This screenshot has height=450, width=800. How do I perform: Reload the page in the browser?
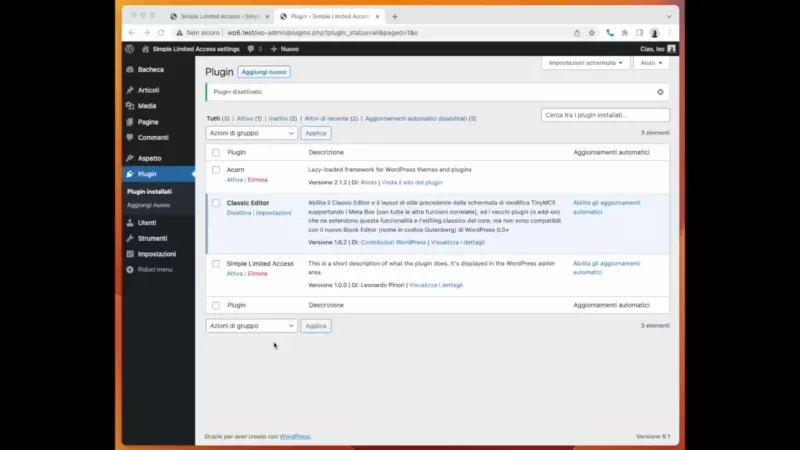click(162, 32)
